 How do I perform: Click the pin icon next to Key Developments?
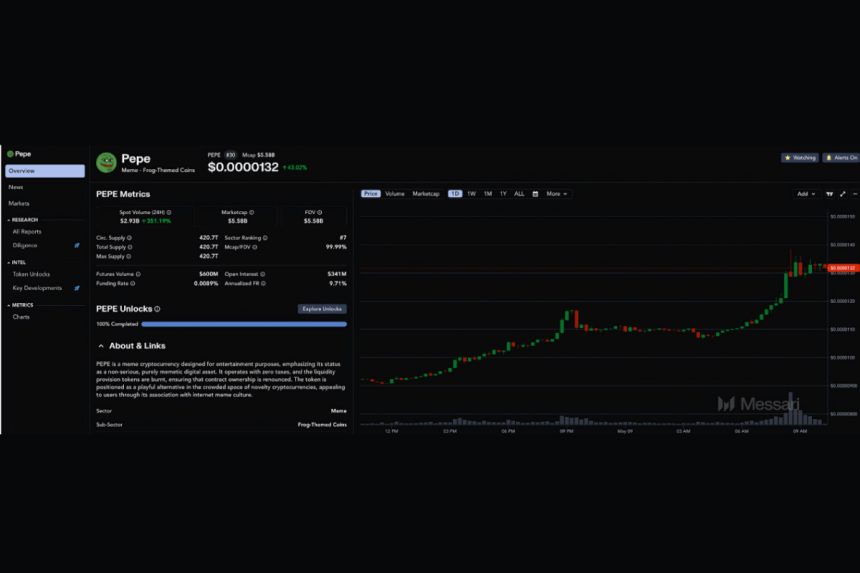(x=77, y=288)
